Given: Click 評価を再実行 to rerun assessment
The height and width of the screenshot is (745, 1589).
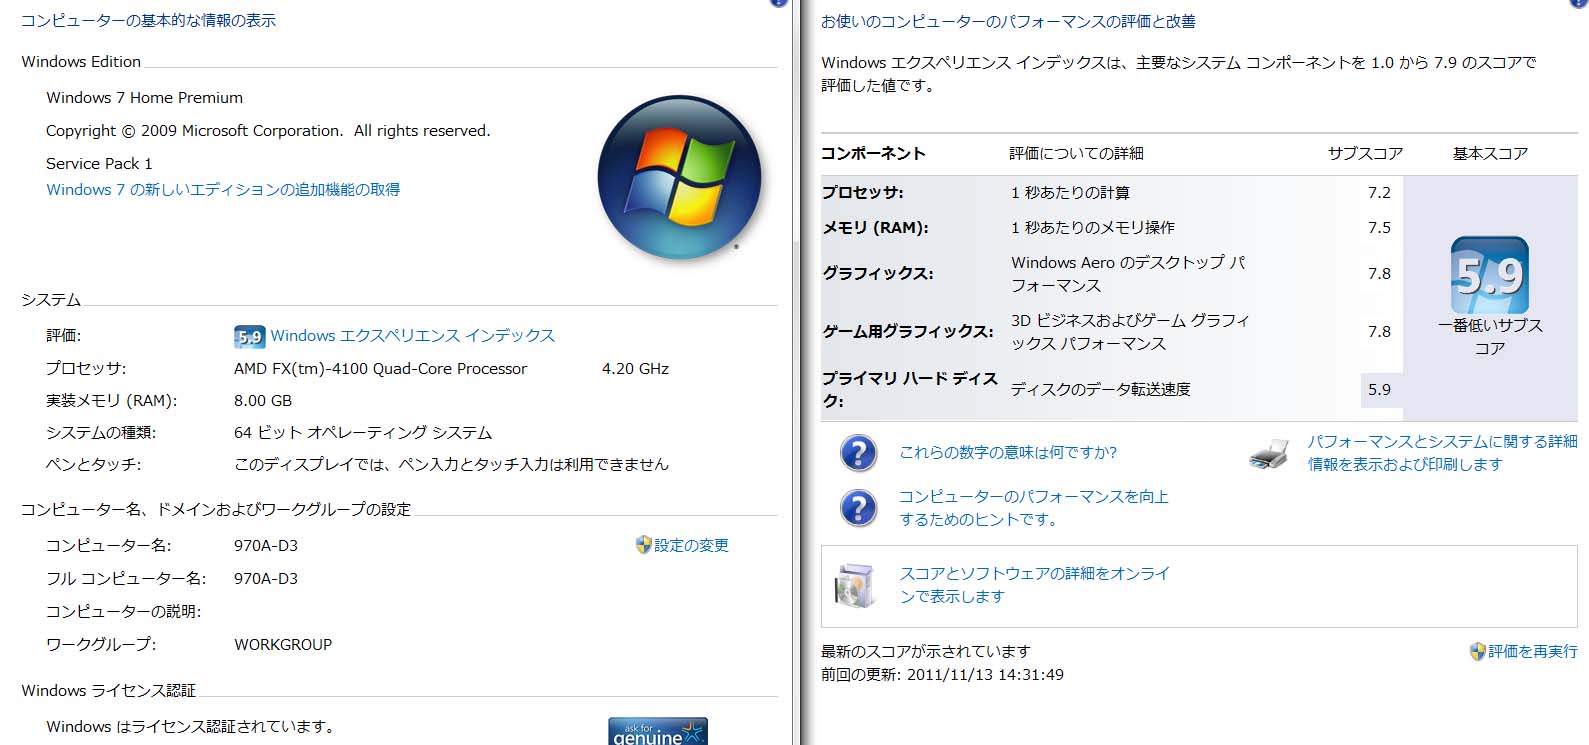Looking at the screenshot, I should coord(1532,651).
